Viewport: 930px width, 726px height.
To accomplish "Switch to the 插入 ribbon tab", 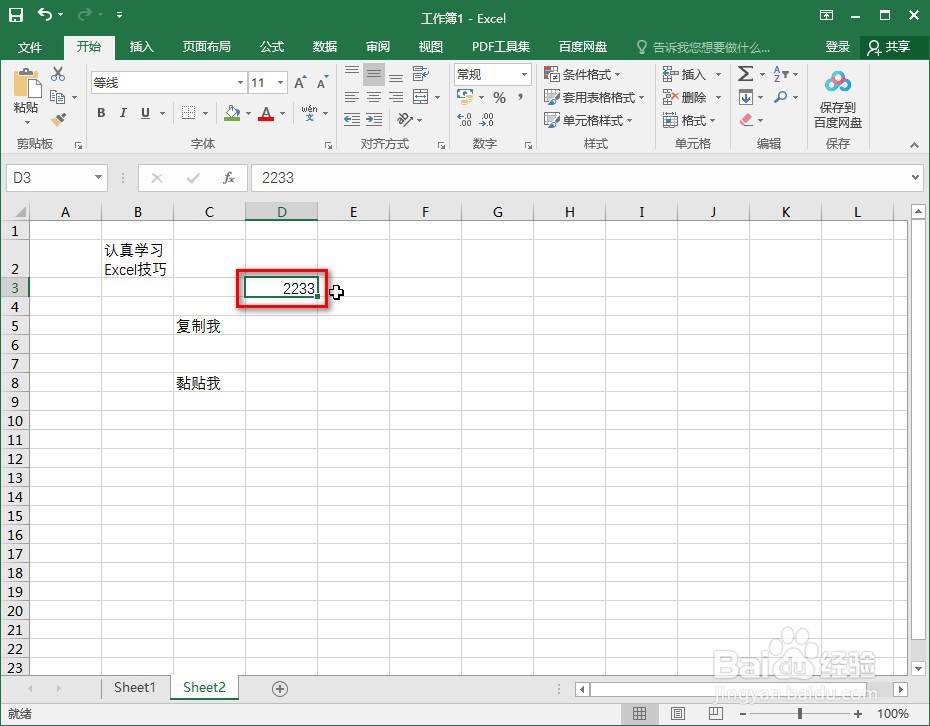I will pos(141,46).
